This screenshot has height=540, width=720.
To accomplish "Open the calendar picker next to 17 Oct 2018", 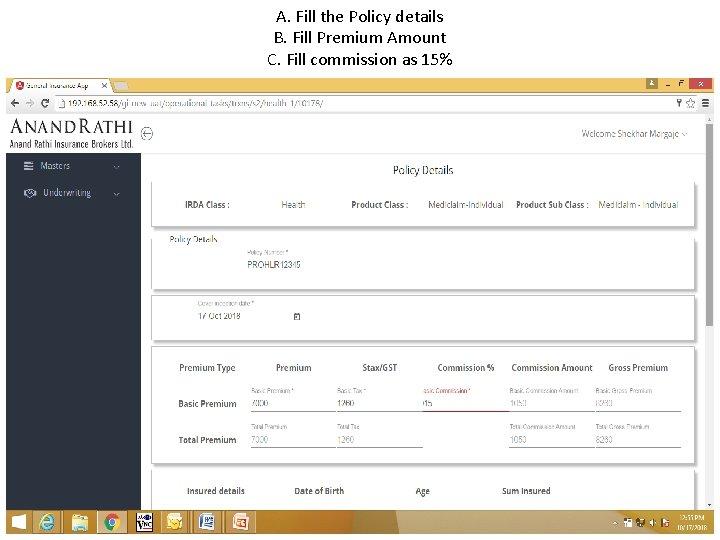I will coord(297,316).
